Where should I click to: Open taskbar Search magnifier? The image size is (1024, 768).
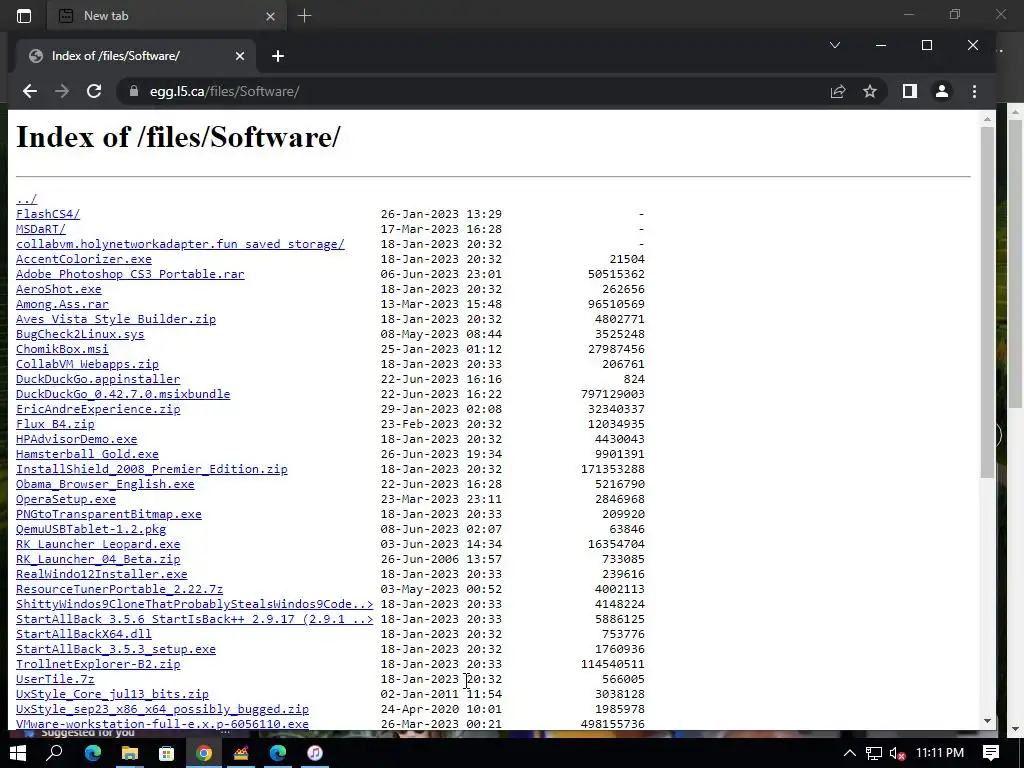pyautogui.click(x=55, y=753)
